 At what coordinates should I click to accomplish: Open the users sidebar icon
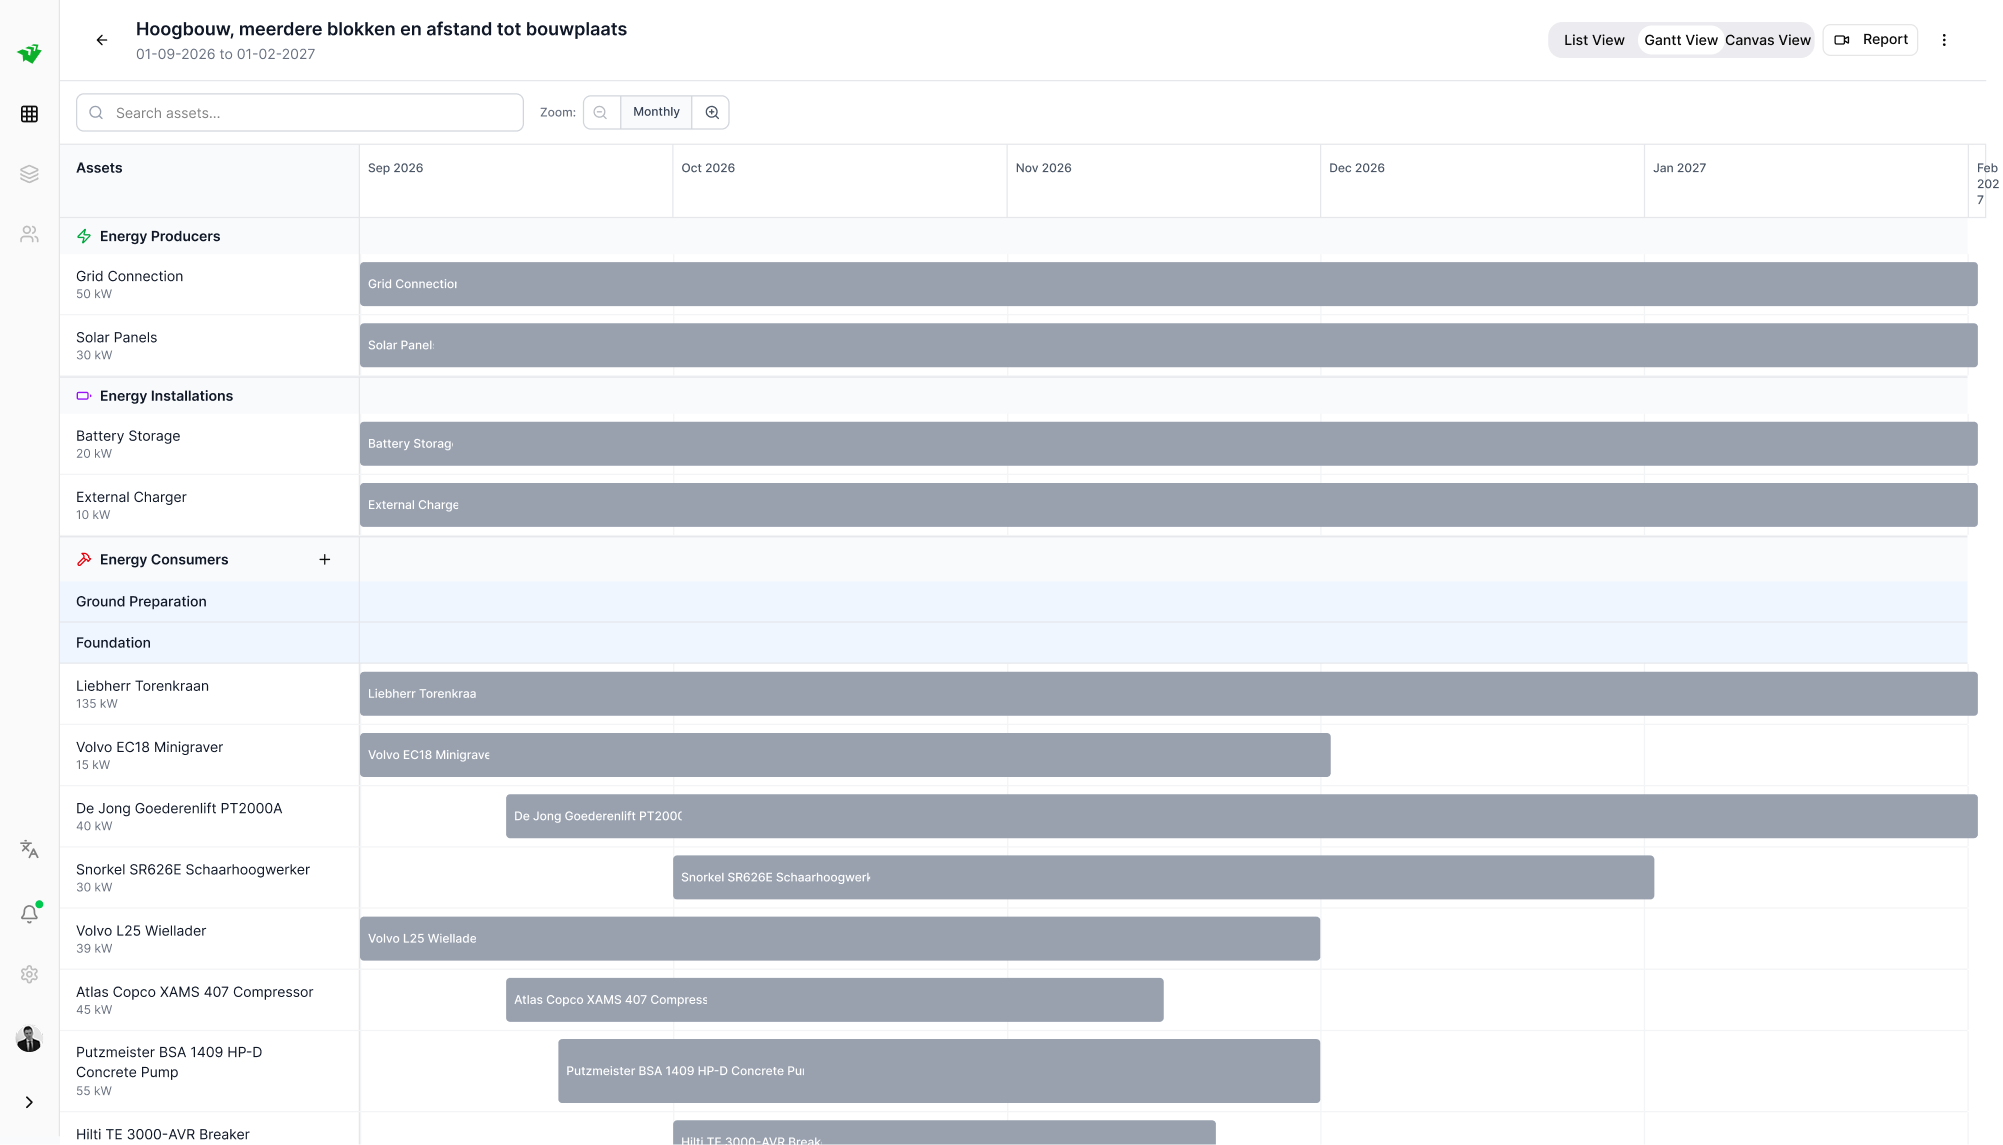[29, 234]
